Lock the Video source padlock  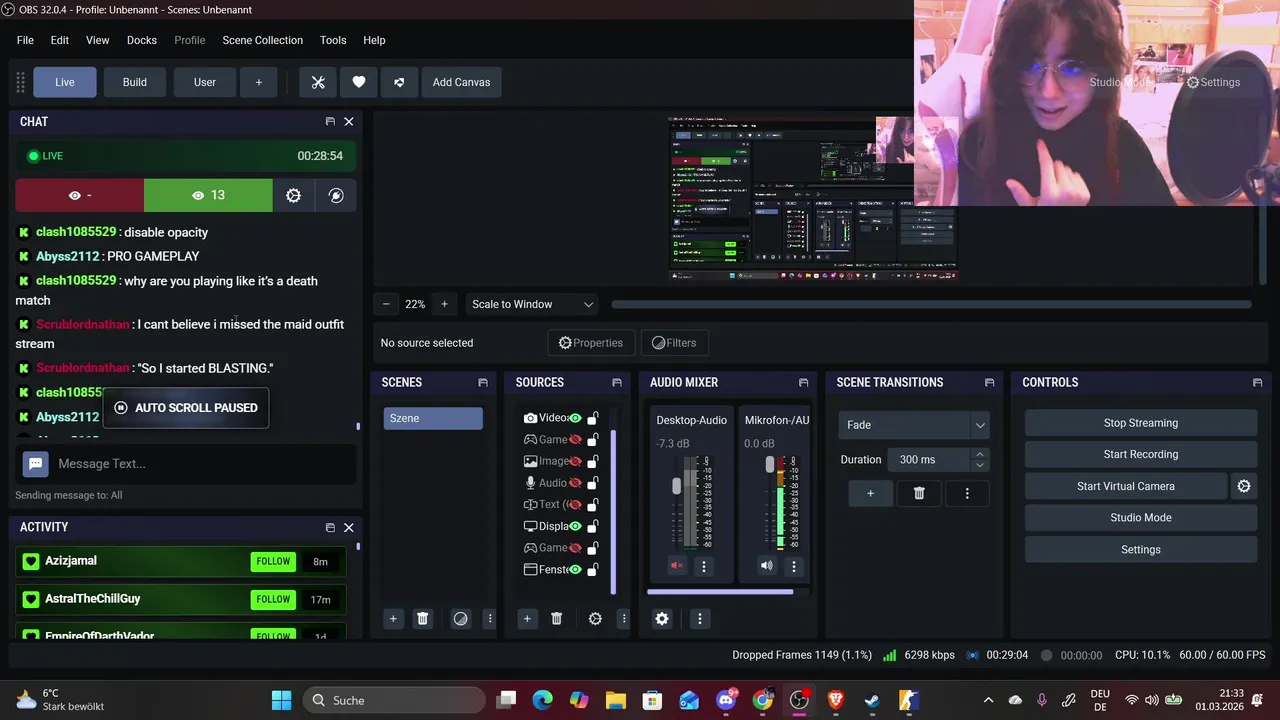(x=593, y=418)
